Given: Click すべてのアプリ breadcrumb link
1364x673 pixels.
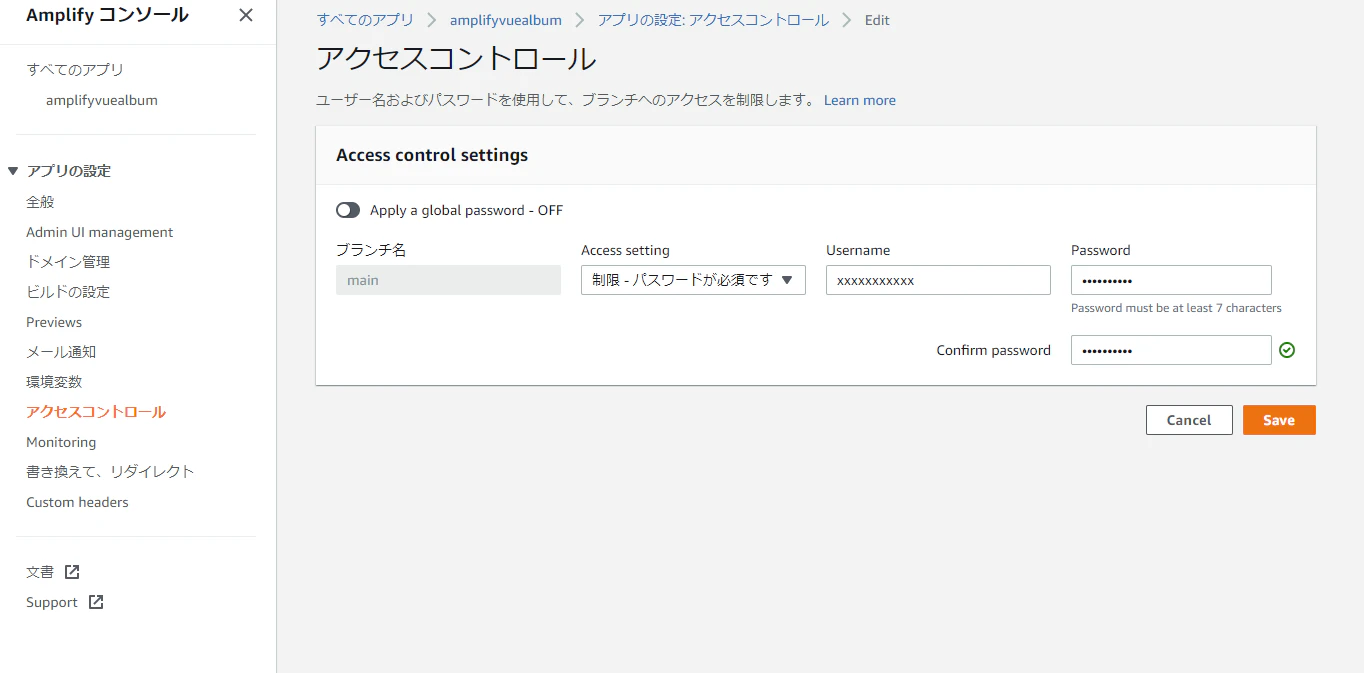Looking at the screenshot, I should (365, 20).
